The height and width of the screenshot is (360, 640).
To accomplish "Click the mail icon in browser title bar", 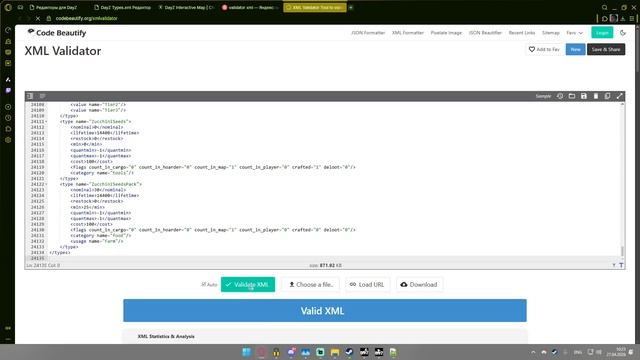I will (x=20, y=7).
